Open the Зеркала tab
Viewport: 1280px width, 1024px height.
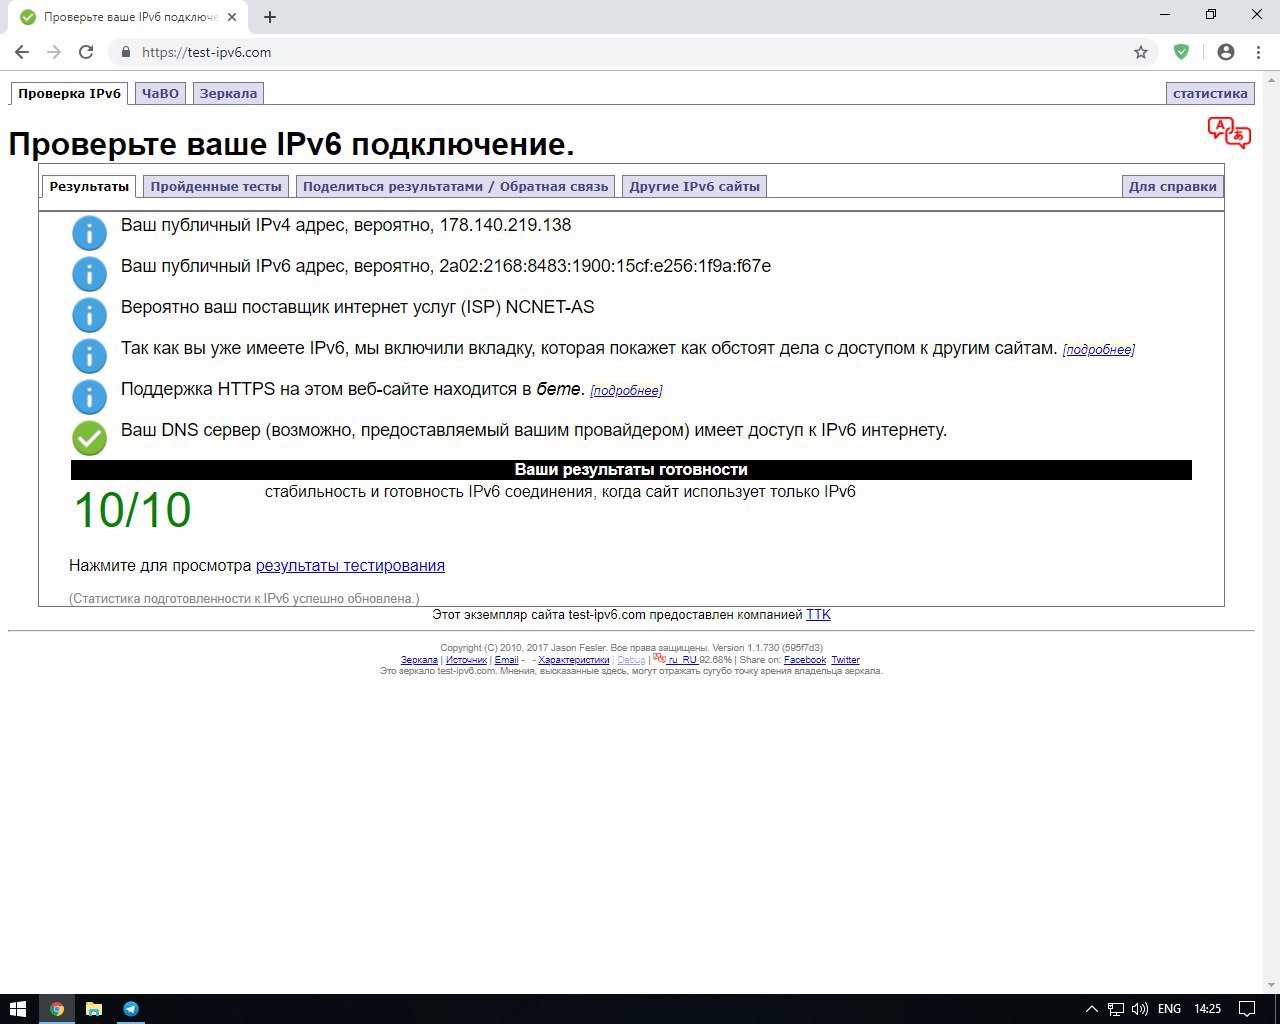(228, 93)
